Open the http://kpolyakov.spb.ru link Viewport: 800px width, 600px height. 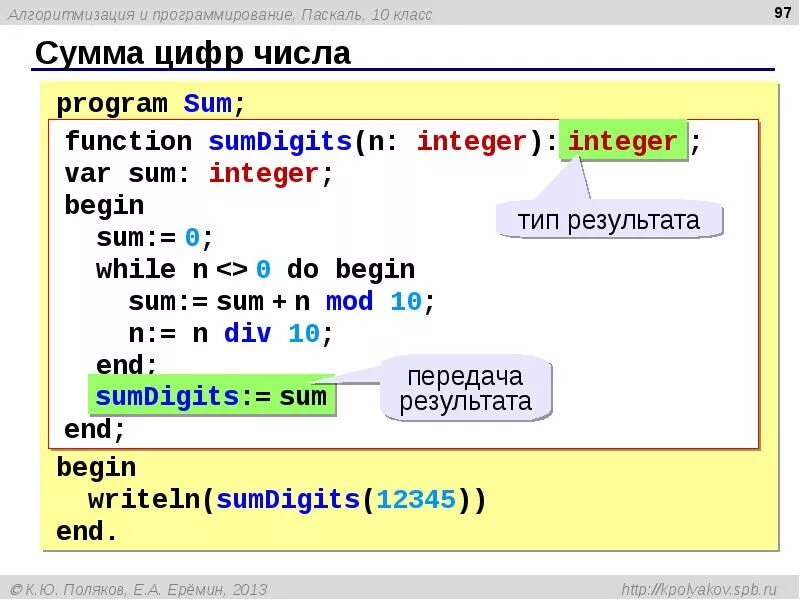click(699, 589)
